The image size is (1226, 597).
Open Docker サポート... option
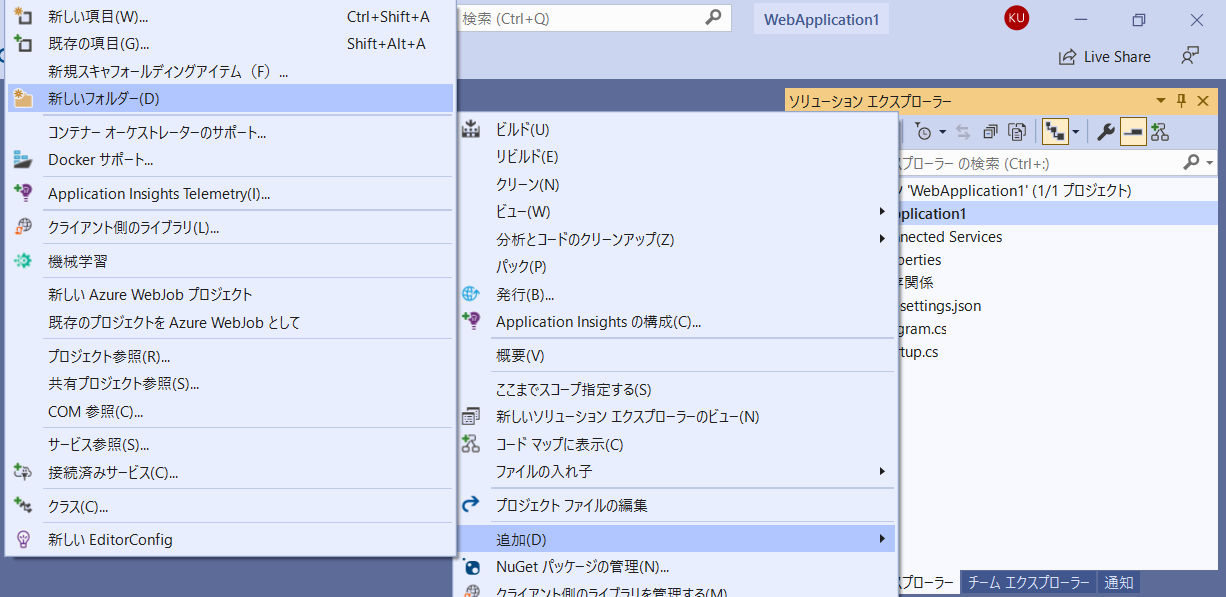click(x=230, y=159)
